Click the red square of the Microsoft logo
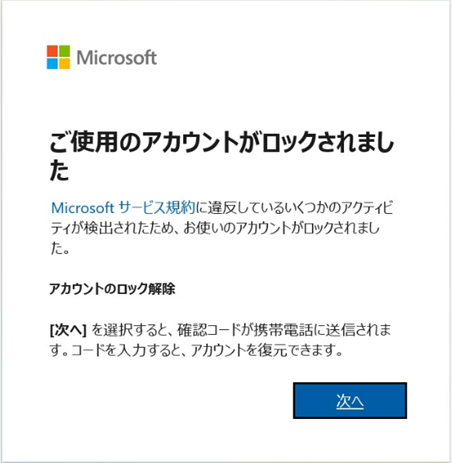Image resolution: width=452 pixels, height=463 pixels. [52, 51]
